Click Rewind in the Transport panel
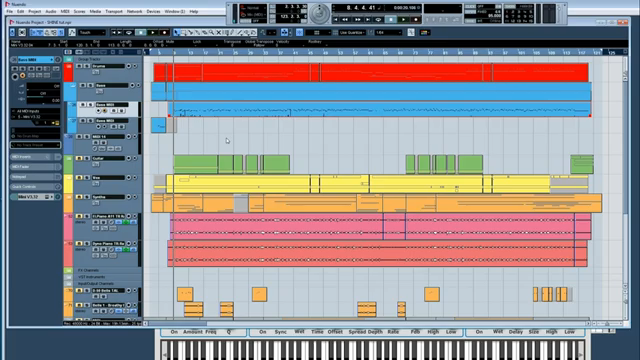This screenshot has width=640, height=360. [x=345, y=20]
